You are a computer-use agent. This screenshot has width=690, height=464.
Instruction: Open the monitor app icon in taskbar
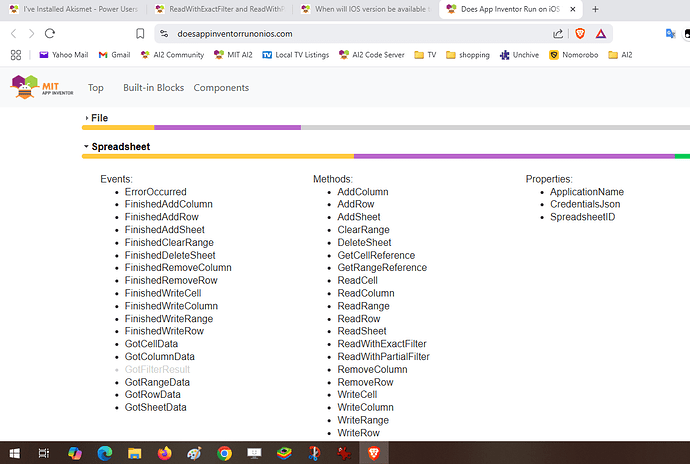point(254,453)
